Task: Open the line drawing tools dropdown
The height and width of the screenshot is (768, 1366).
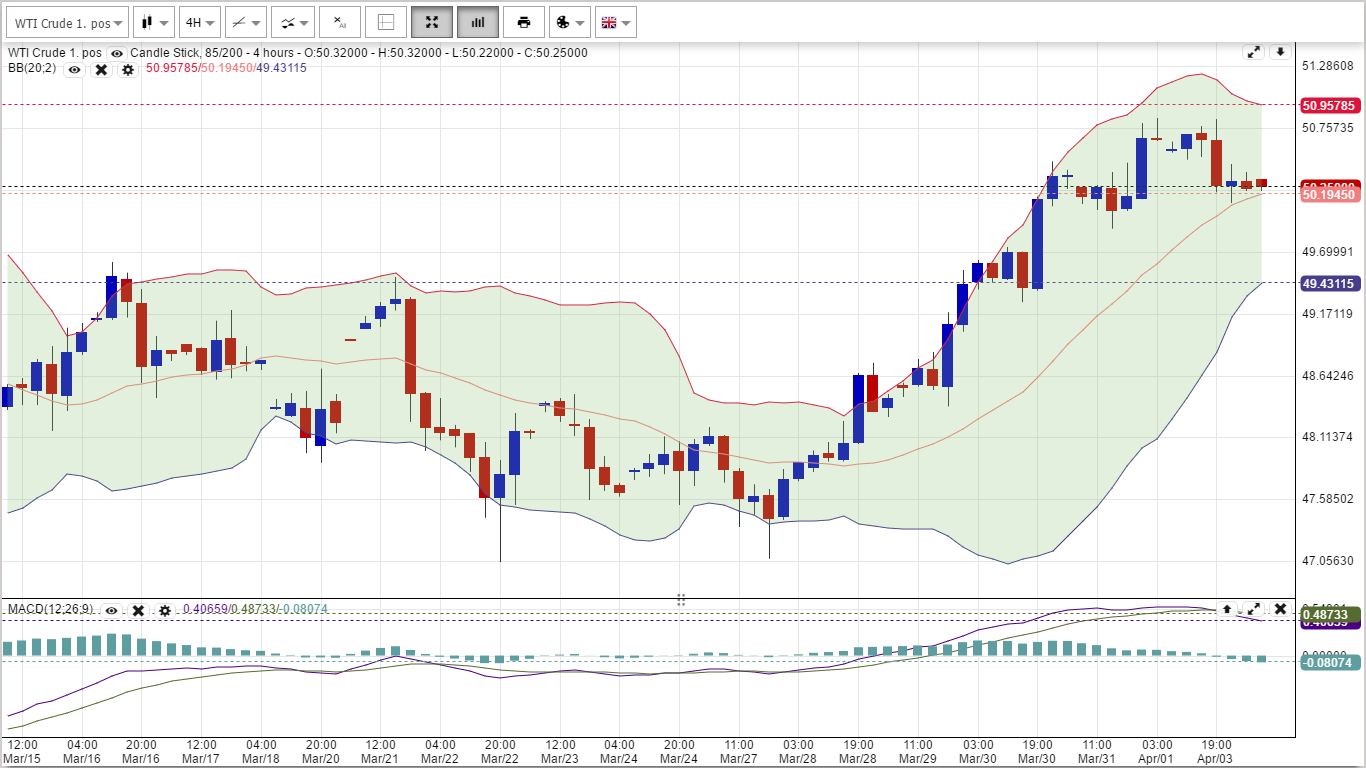Action: pos(245,22)
